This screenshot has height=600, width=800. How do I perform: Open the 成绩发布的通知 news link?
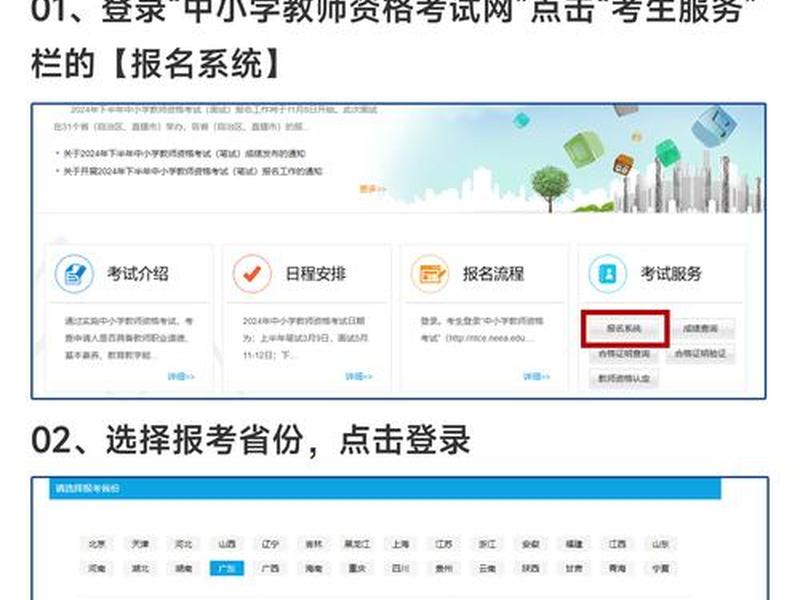point(184,154)
